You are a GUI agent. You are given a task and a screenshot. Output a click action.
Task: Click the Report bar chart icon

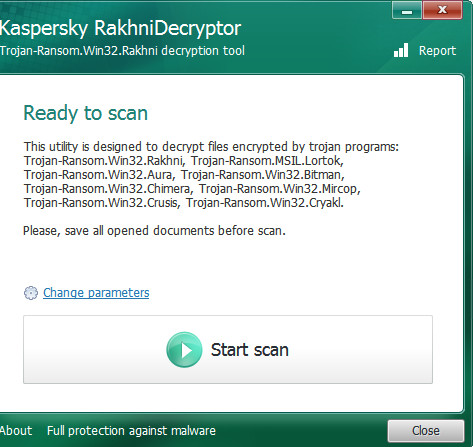point(401,50)
